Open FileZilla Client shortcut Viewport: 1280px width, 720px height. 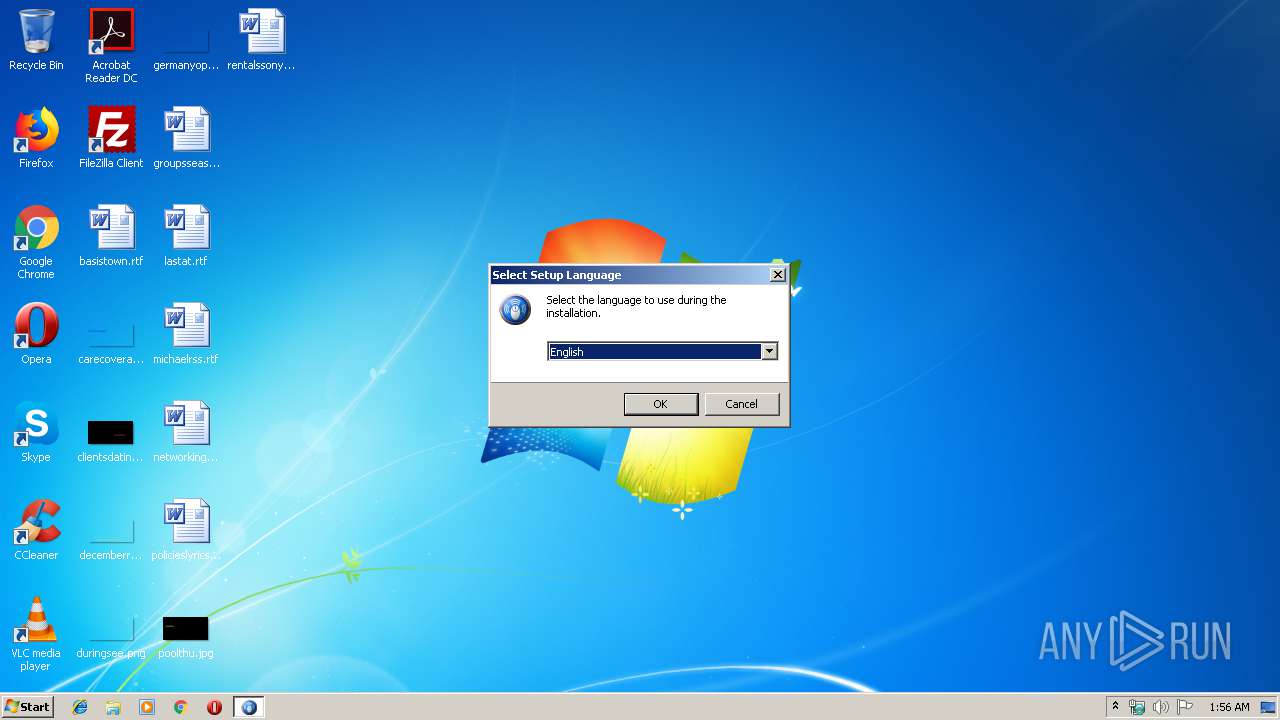pyautogui.click(x=111, y=138)
